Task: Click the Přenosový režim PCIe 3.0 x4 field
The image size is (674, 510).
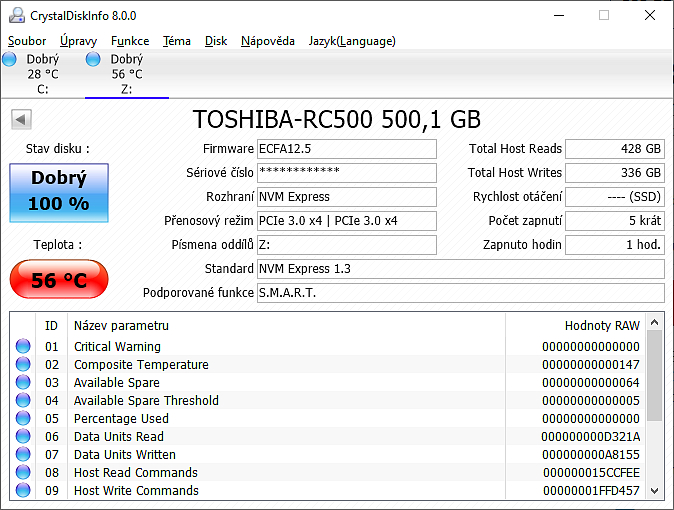Action: [347, 221]
